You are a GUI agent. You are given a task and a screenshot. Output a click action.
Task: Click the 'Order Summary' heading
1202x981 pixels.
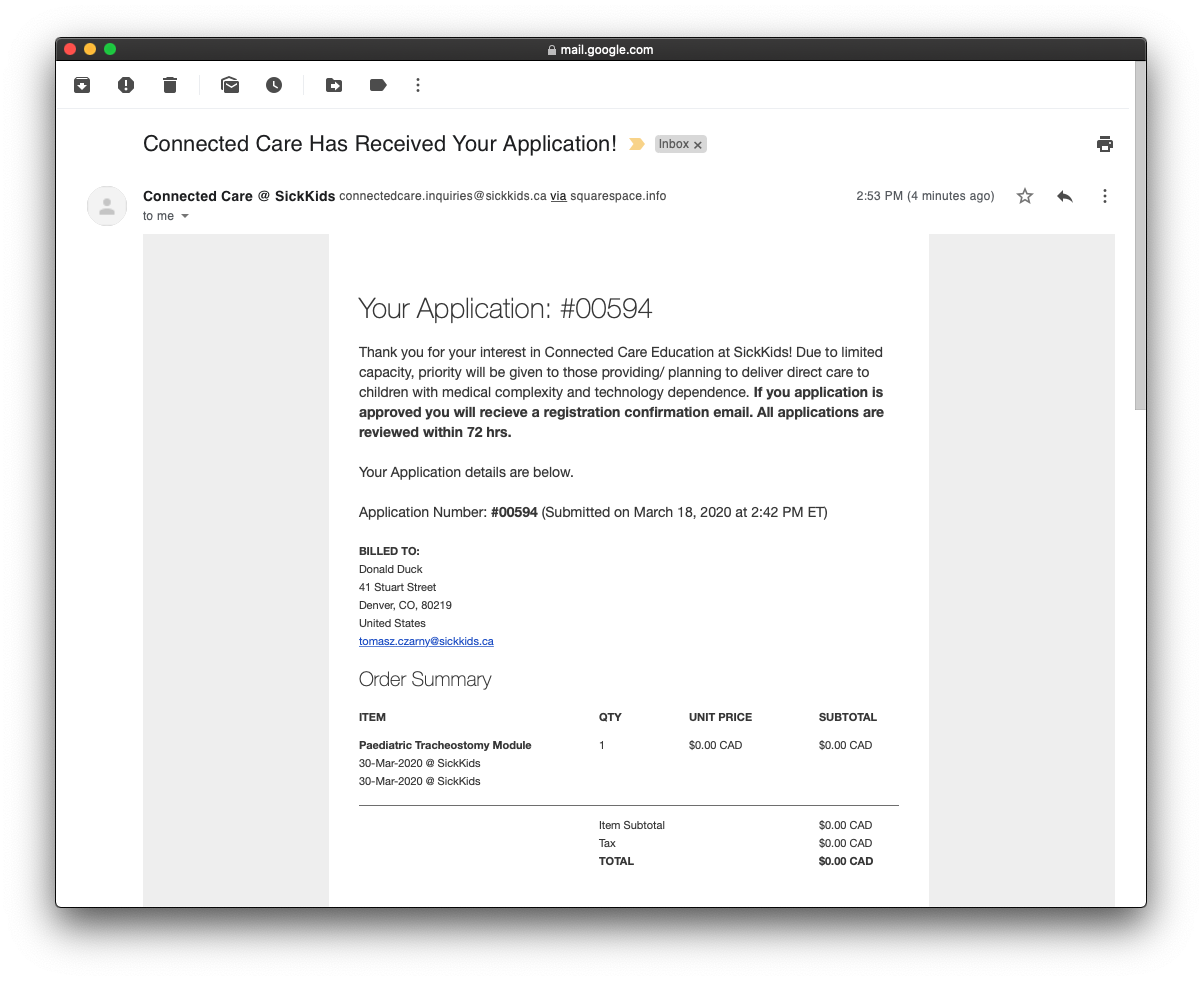tap(425, 679)
